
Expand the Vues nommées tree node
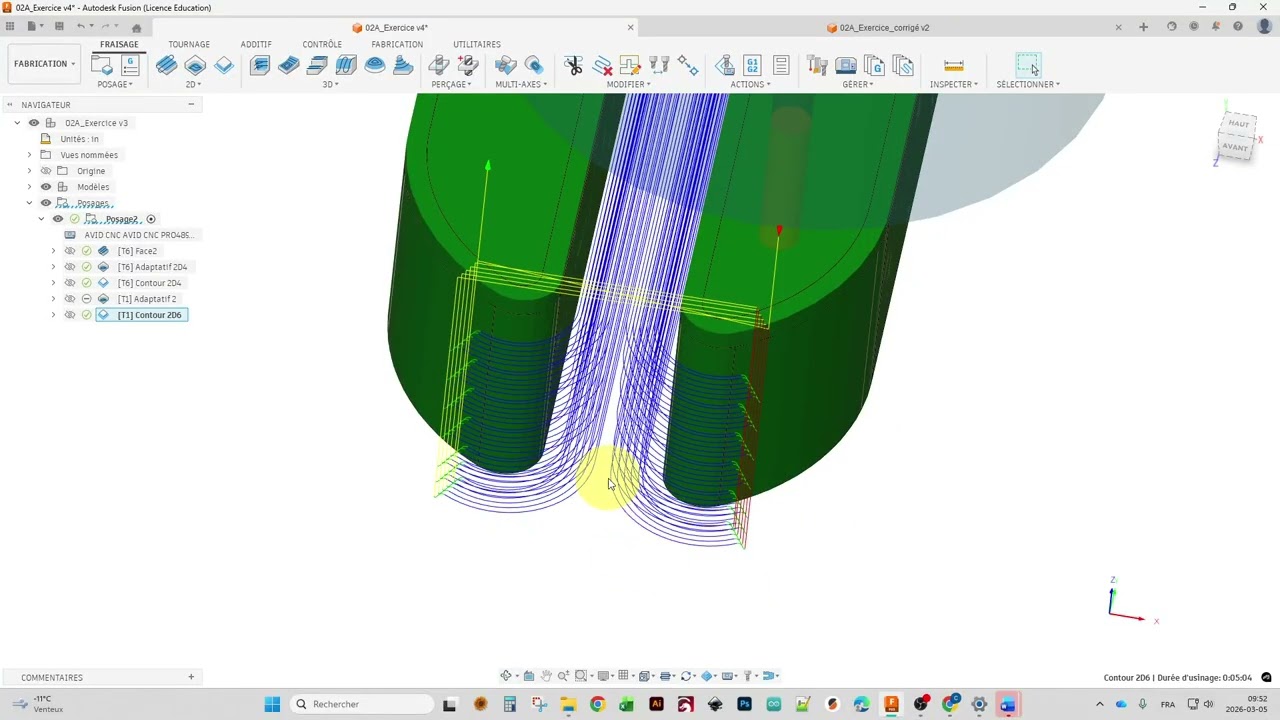29,155
